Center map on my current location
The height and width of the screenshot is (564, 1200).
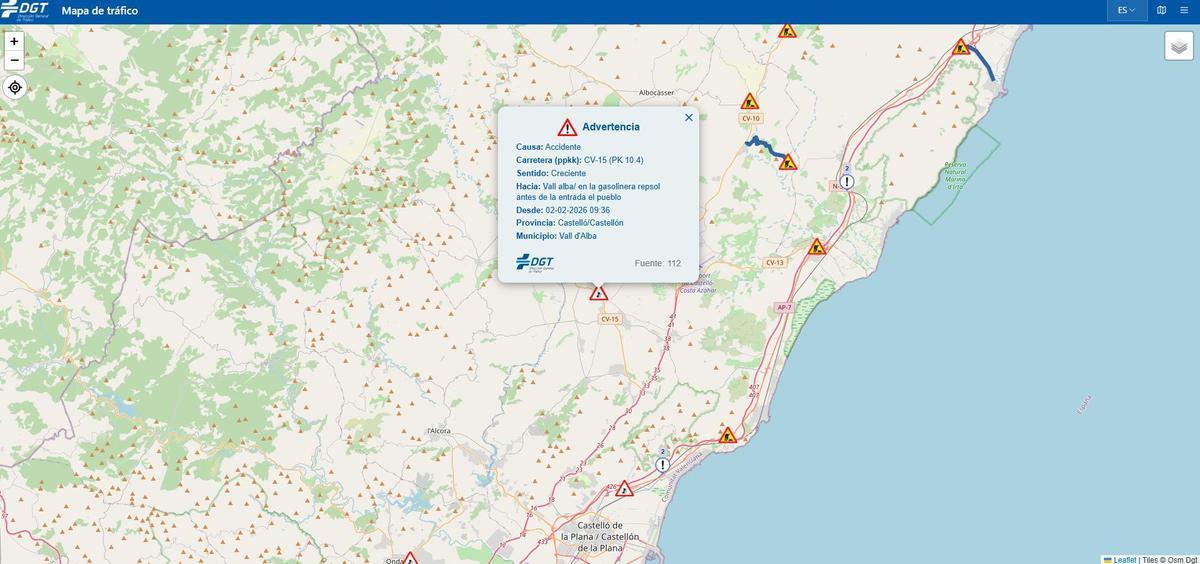[14, 87]
